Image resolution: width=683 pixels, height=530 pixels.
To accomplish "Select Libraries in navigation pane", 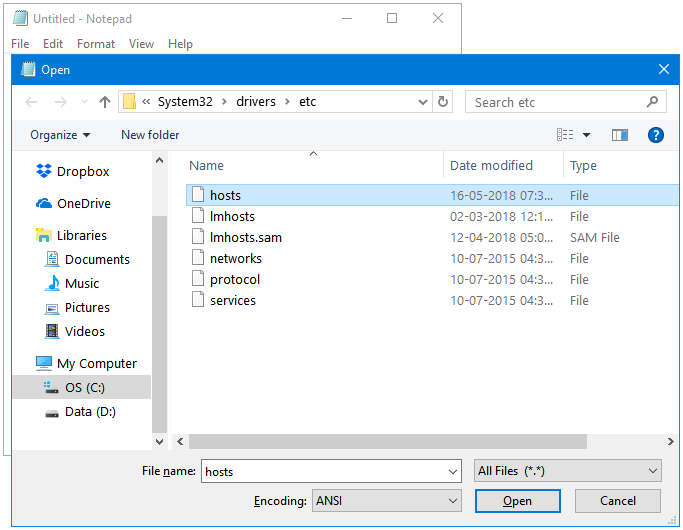I will [x=81, y=235].
